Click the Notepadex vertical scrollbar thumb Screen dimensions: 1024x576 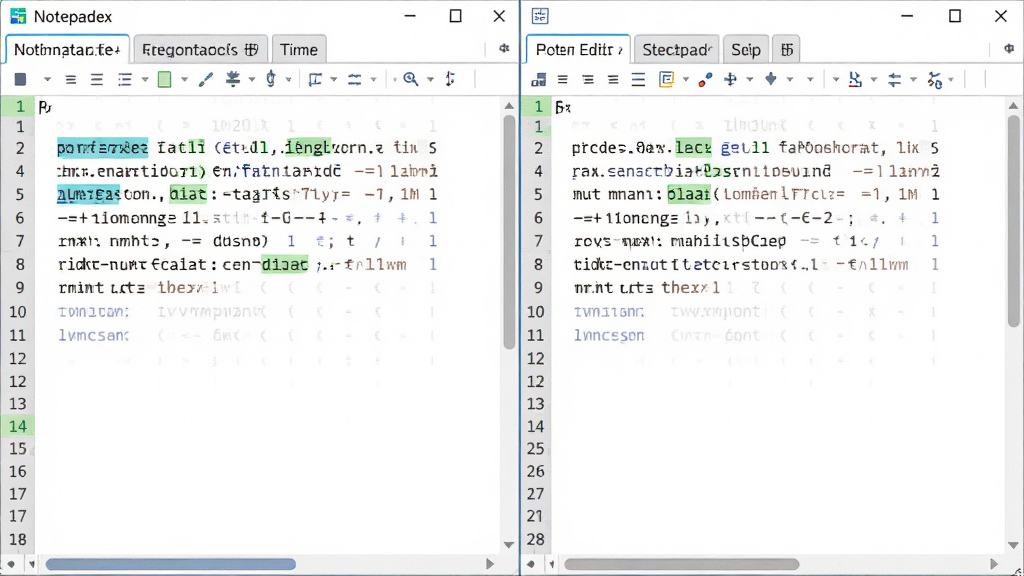click(x=509, y=232)
